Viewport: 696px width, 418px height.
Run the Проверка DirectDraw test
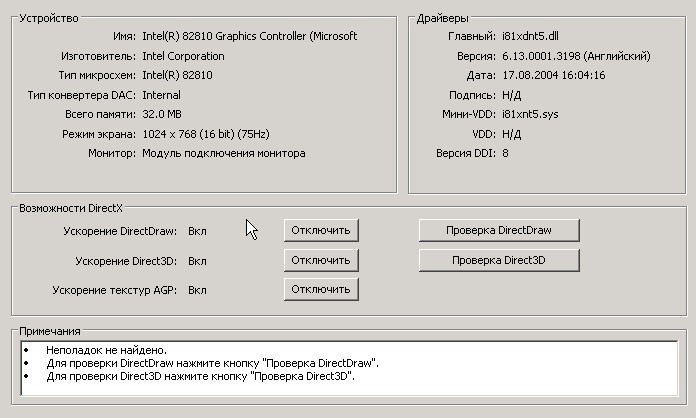point(499,230)
